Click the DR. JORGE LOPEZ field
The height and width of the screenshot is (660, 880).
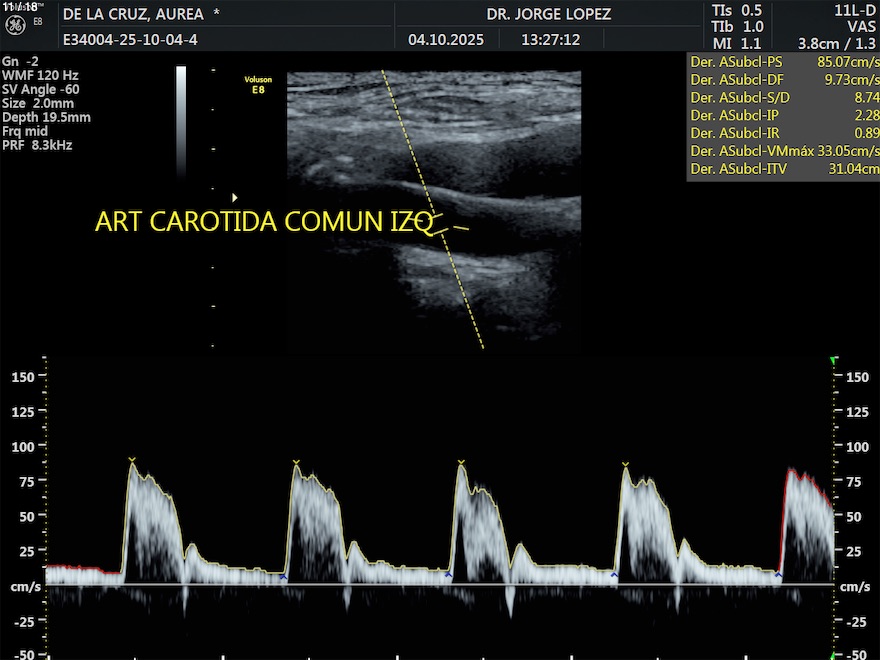click(548, 15)
